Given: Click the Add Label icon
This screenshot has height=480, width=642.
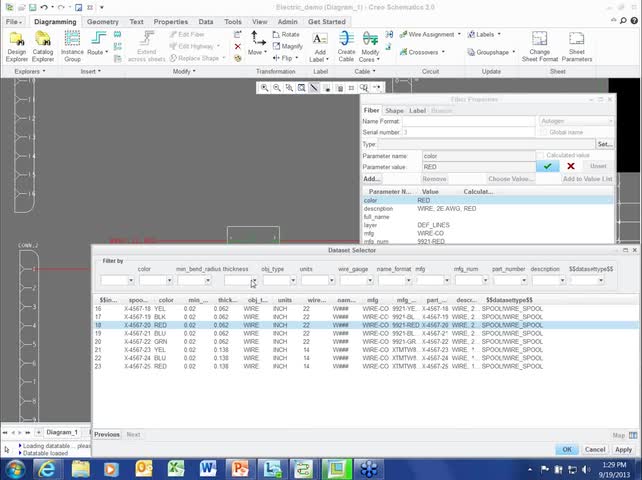Looking at the screenshot, I should pyautogui.click(x=320, y=40).
